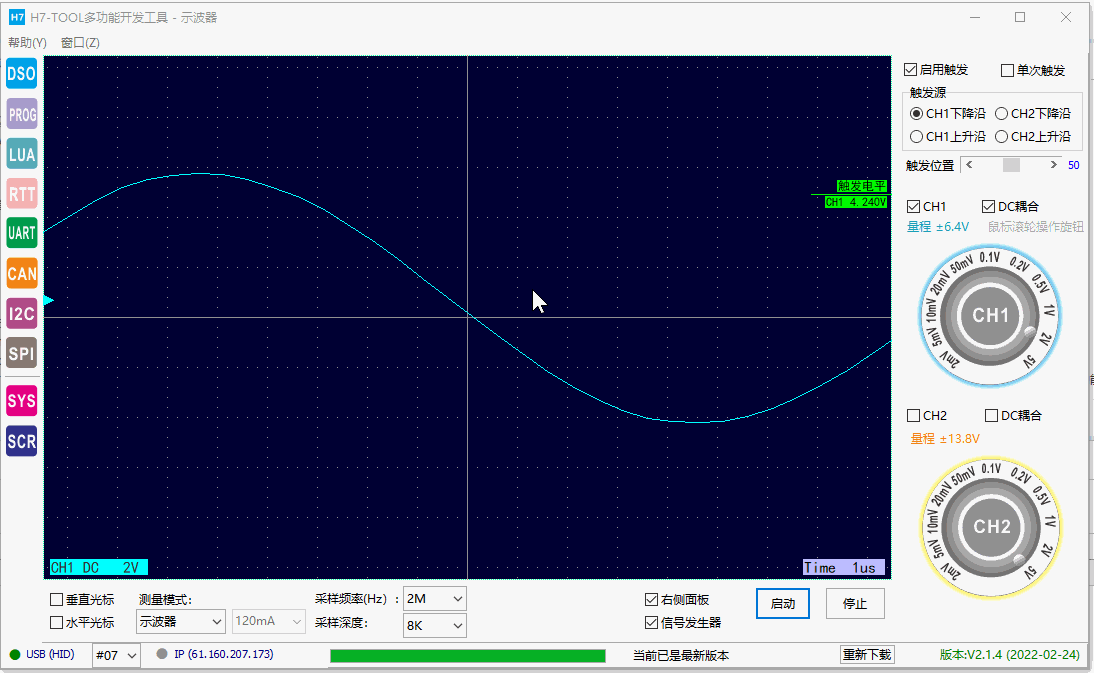Open the 窗口(Z) menu
The image size is (1094, 673).
pyautogui.click(x=80, y=43)
